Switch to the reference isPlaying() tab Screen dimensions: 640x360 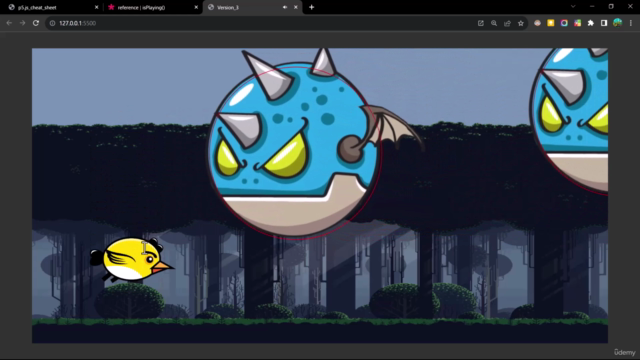[x=152, y=7]
